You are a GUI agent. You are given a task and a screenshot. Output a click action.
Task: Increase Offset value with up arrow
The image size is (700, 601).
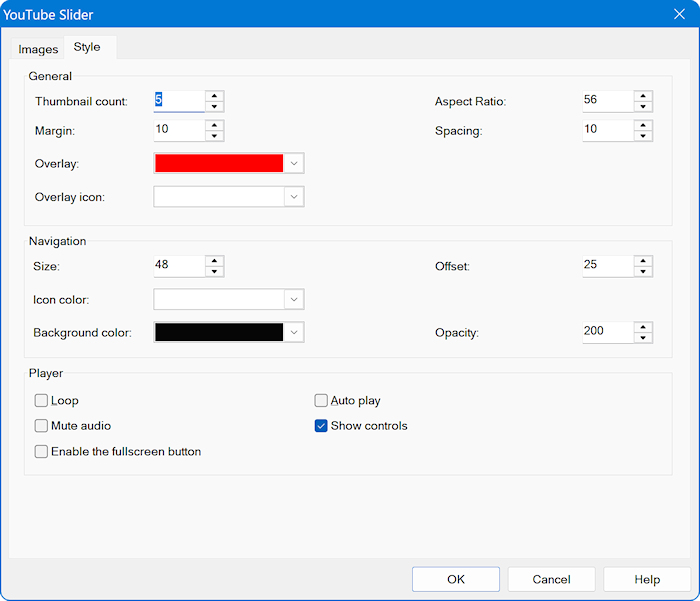click(643, 261)
